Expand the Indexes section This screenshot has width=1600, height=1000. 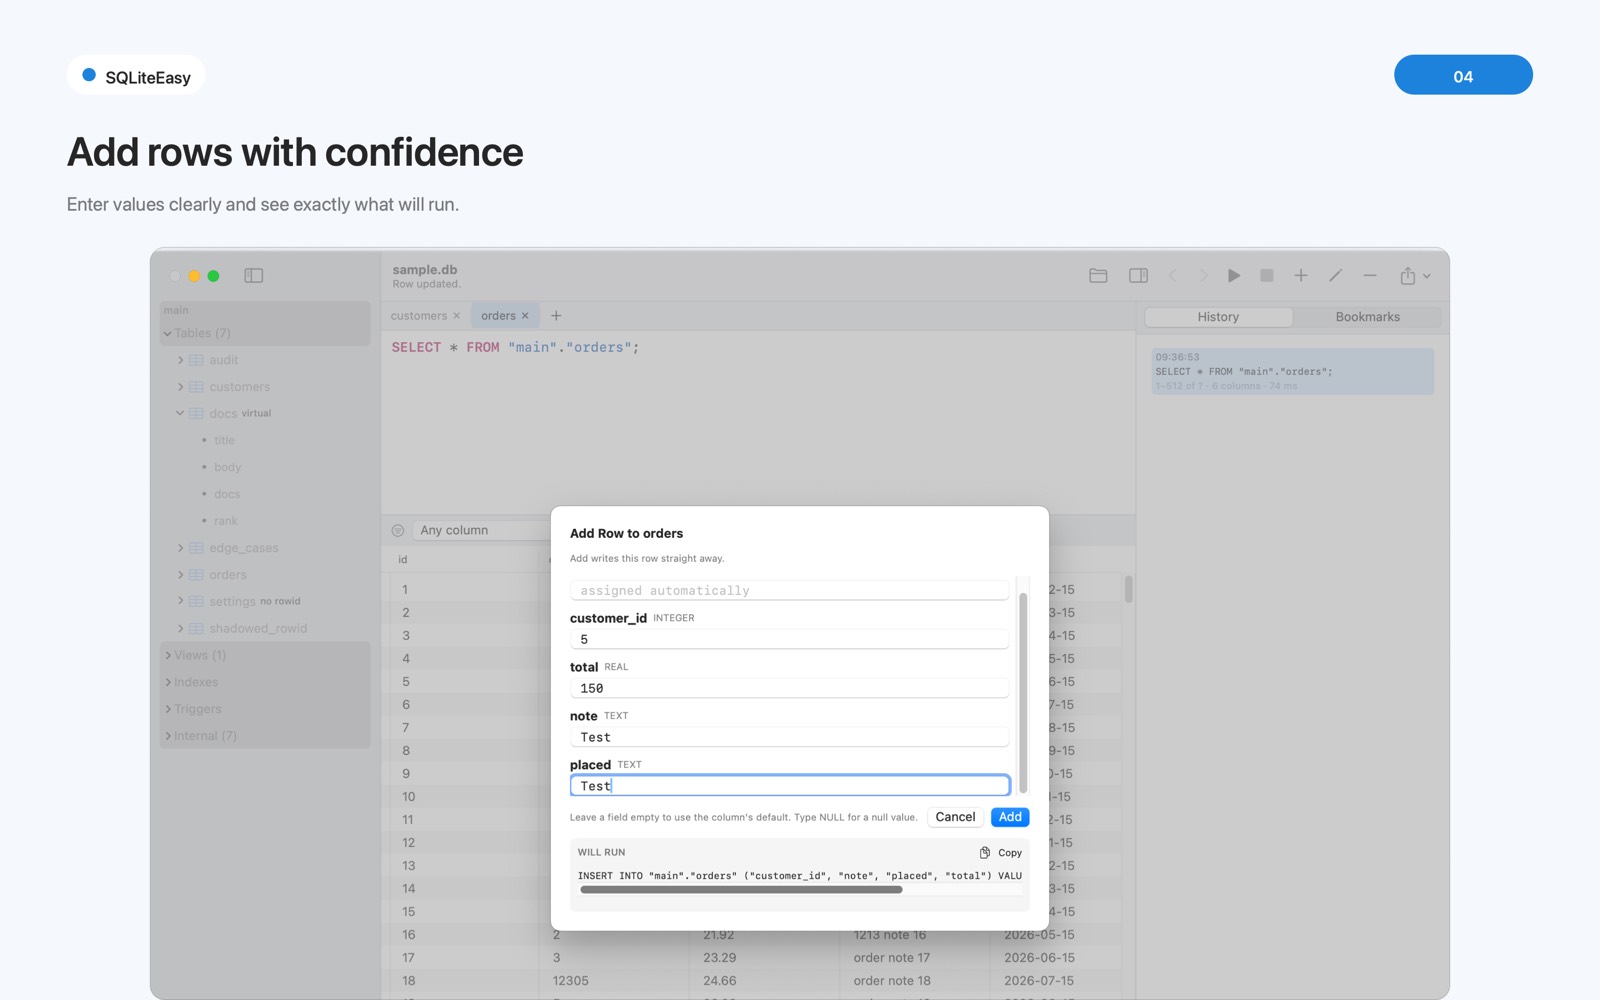167,683
